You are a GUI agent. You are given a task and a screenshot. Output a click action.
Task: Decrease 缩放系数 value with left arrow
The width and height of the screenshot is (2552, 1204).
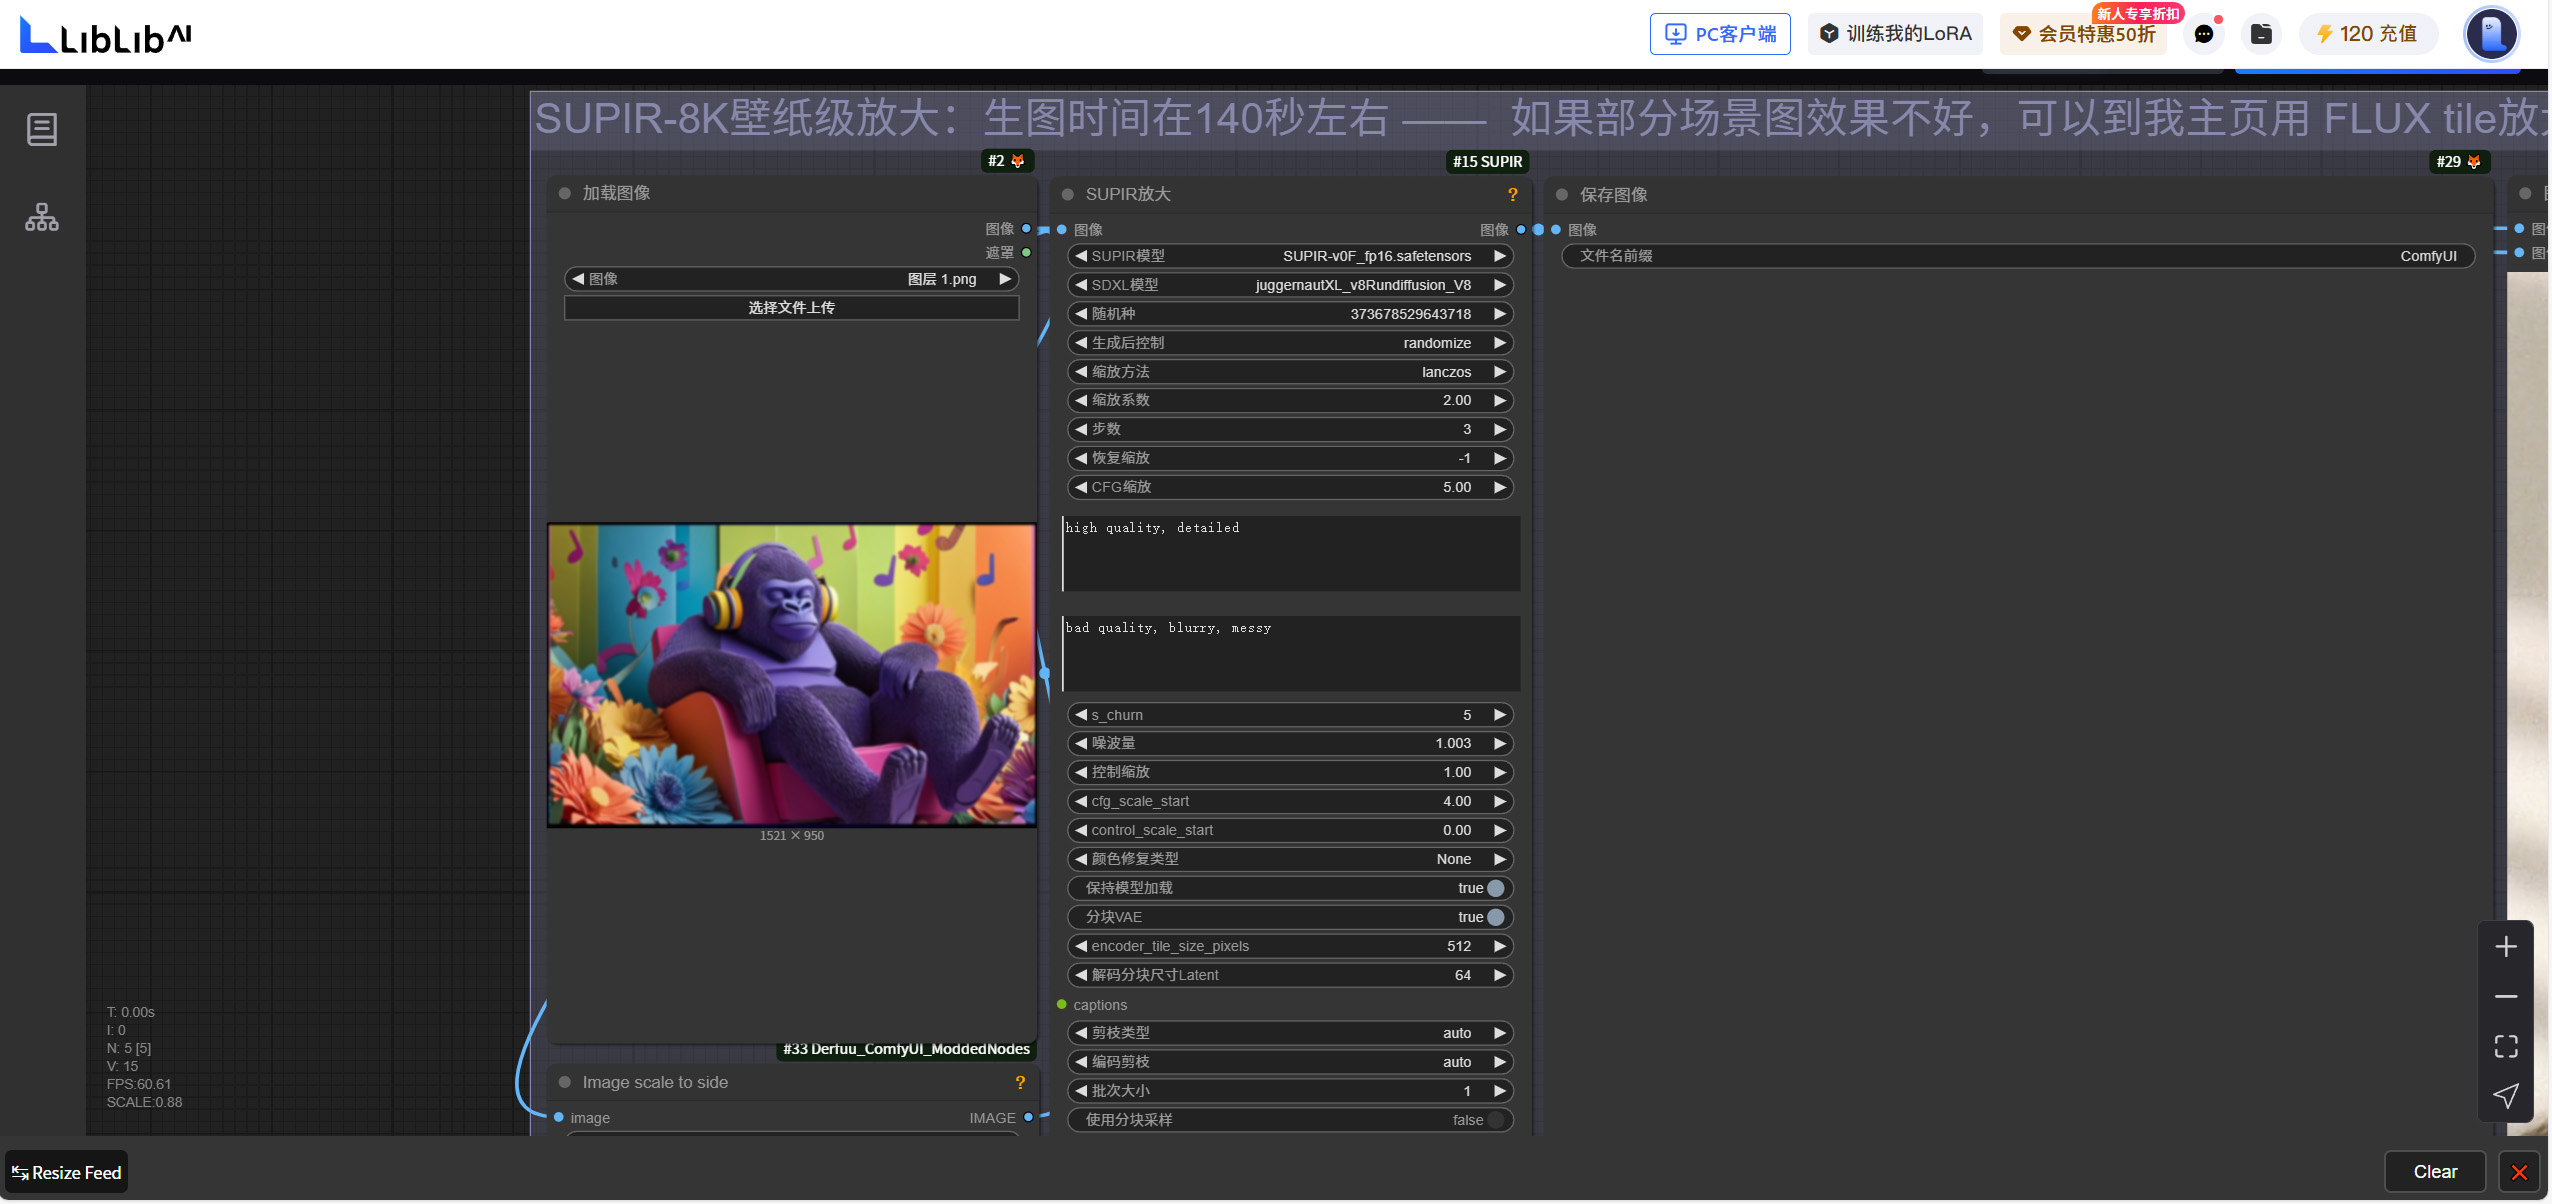click(1080, 400)
